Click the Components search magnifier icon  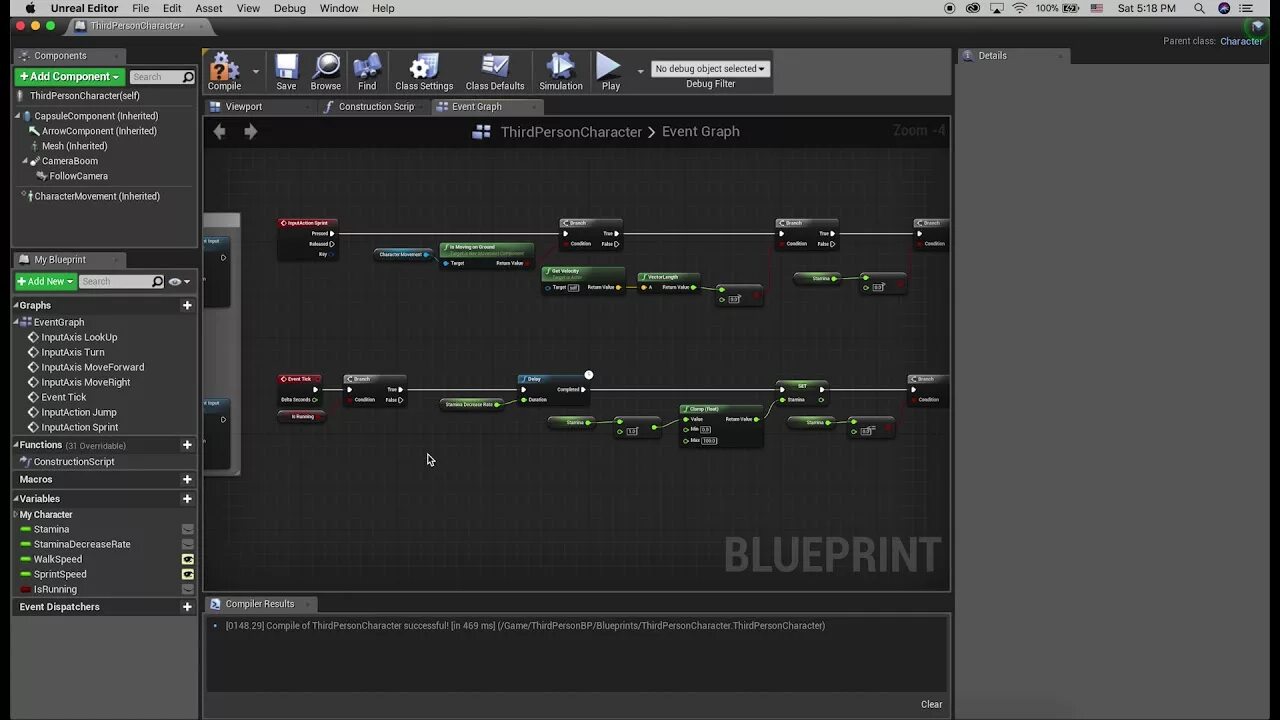pyautogui.click(x=189, y=77)
